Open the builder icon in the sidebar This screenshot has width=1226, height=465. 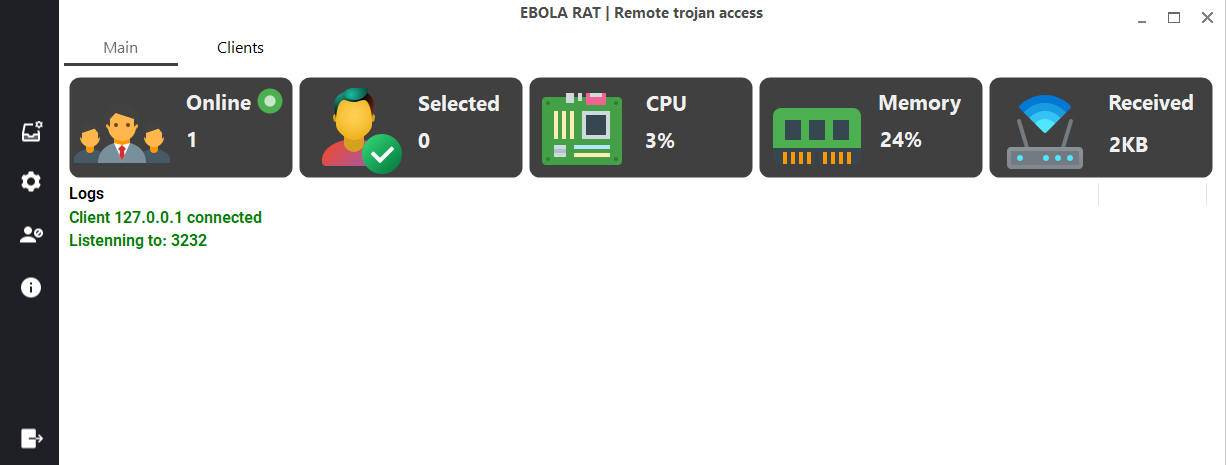[x=31, y=132]
